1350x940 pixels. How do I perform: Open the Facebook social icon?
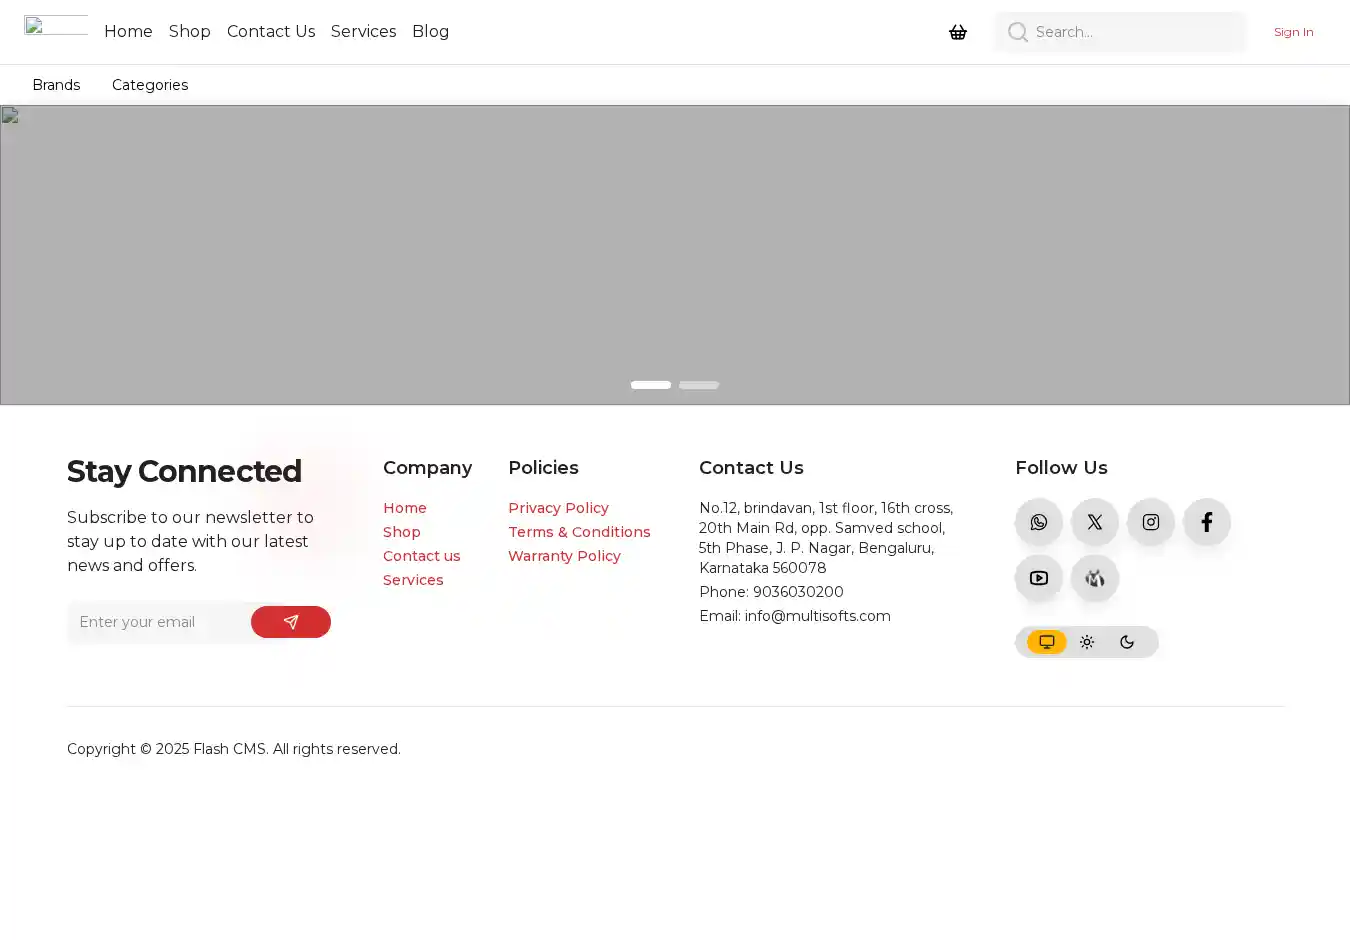tap(1207, 522)
